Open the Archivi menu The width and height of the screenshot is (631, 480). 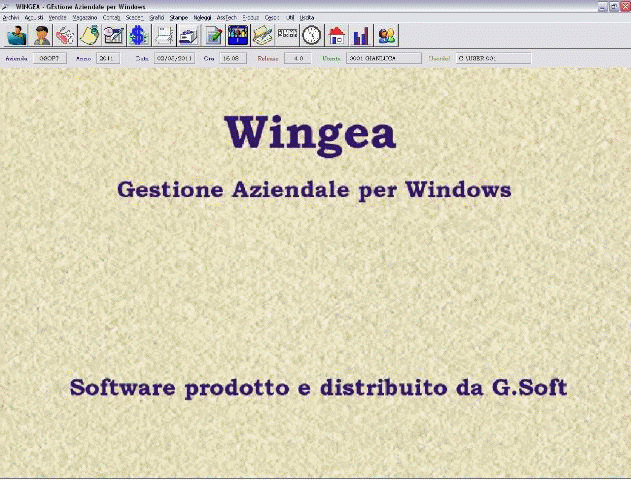(x=11, y=18)
